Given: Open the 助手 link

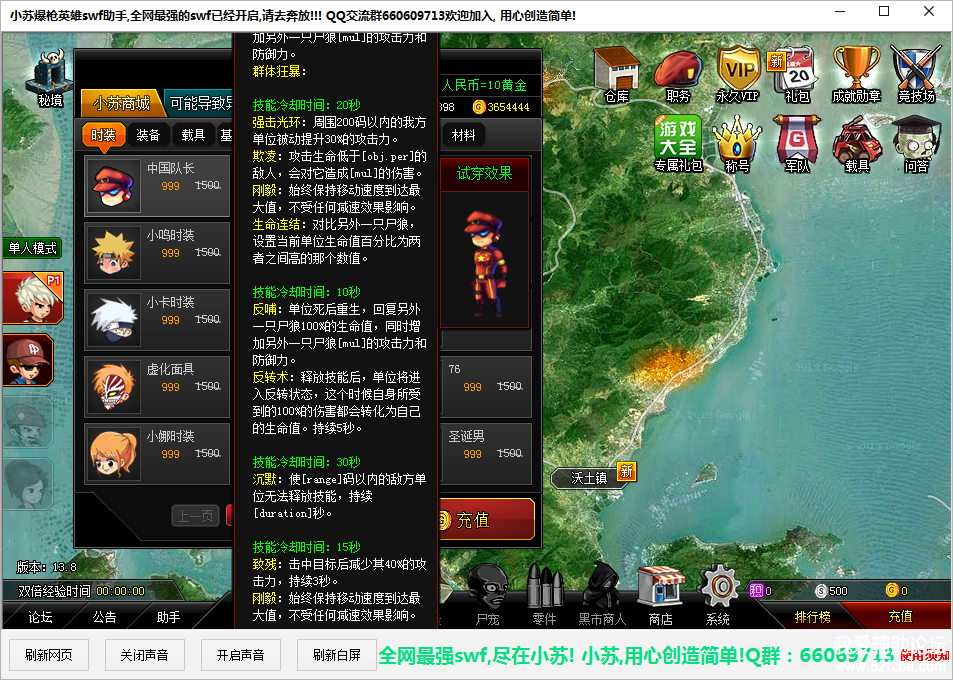Looking at the screenshot, I should tap(168, 617).
